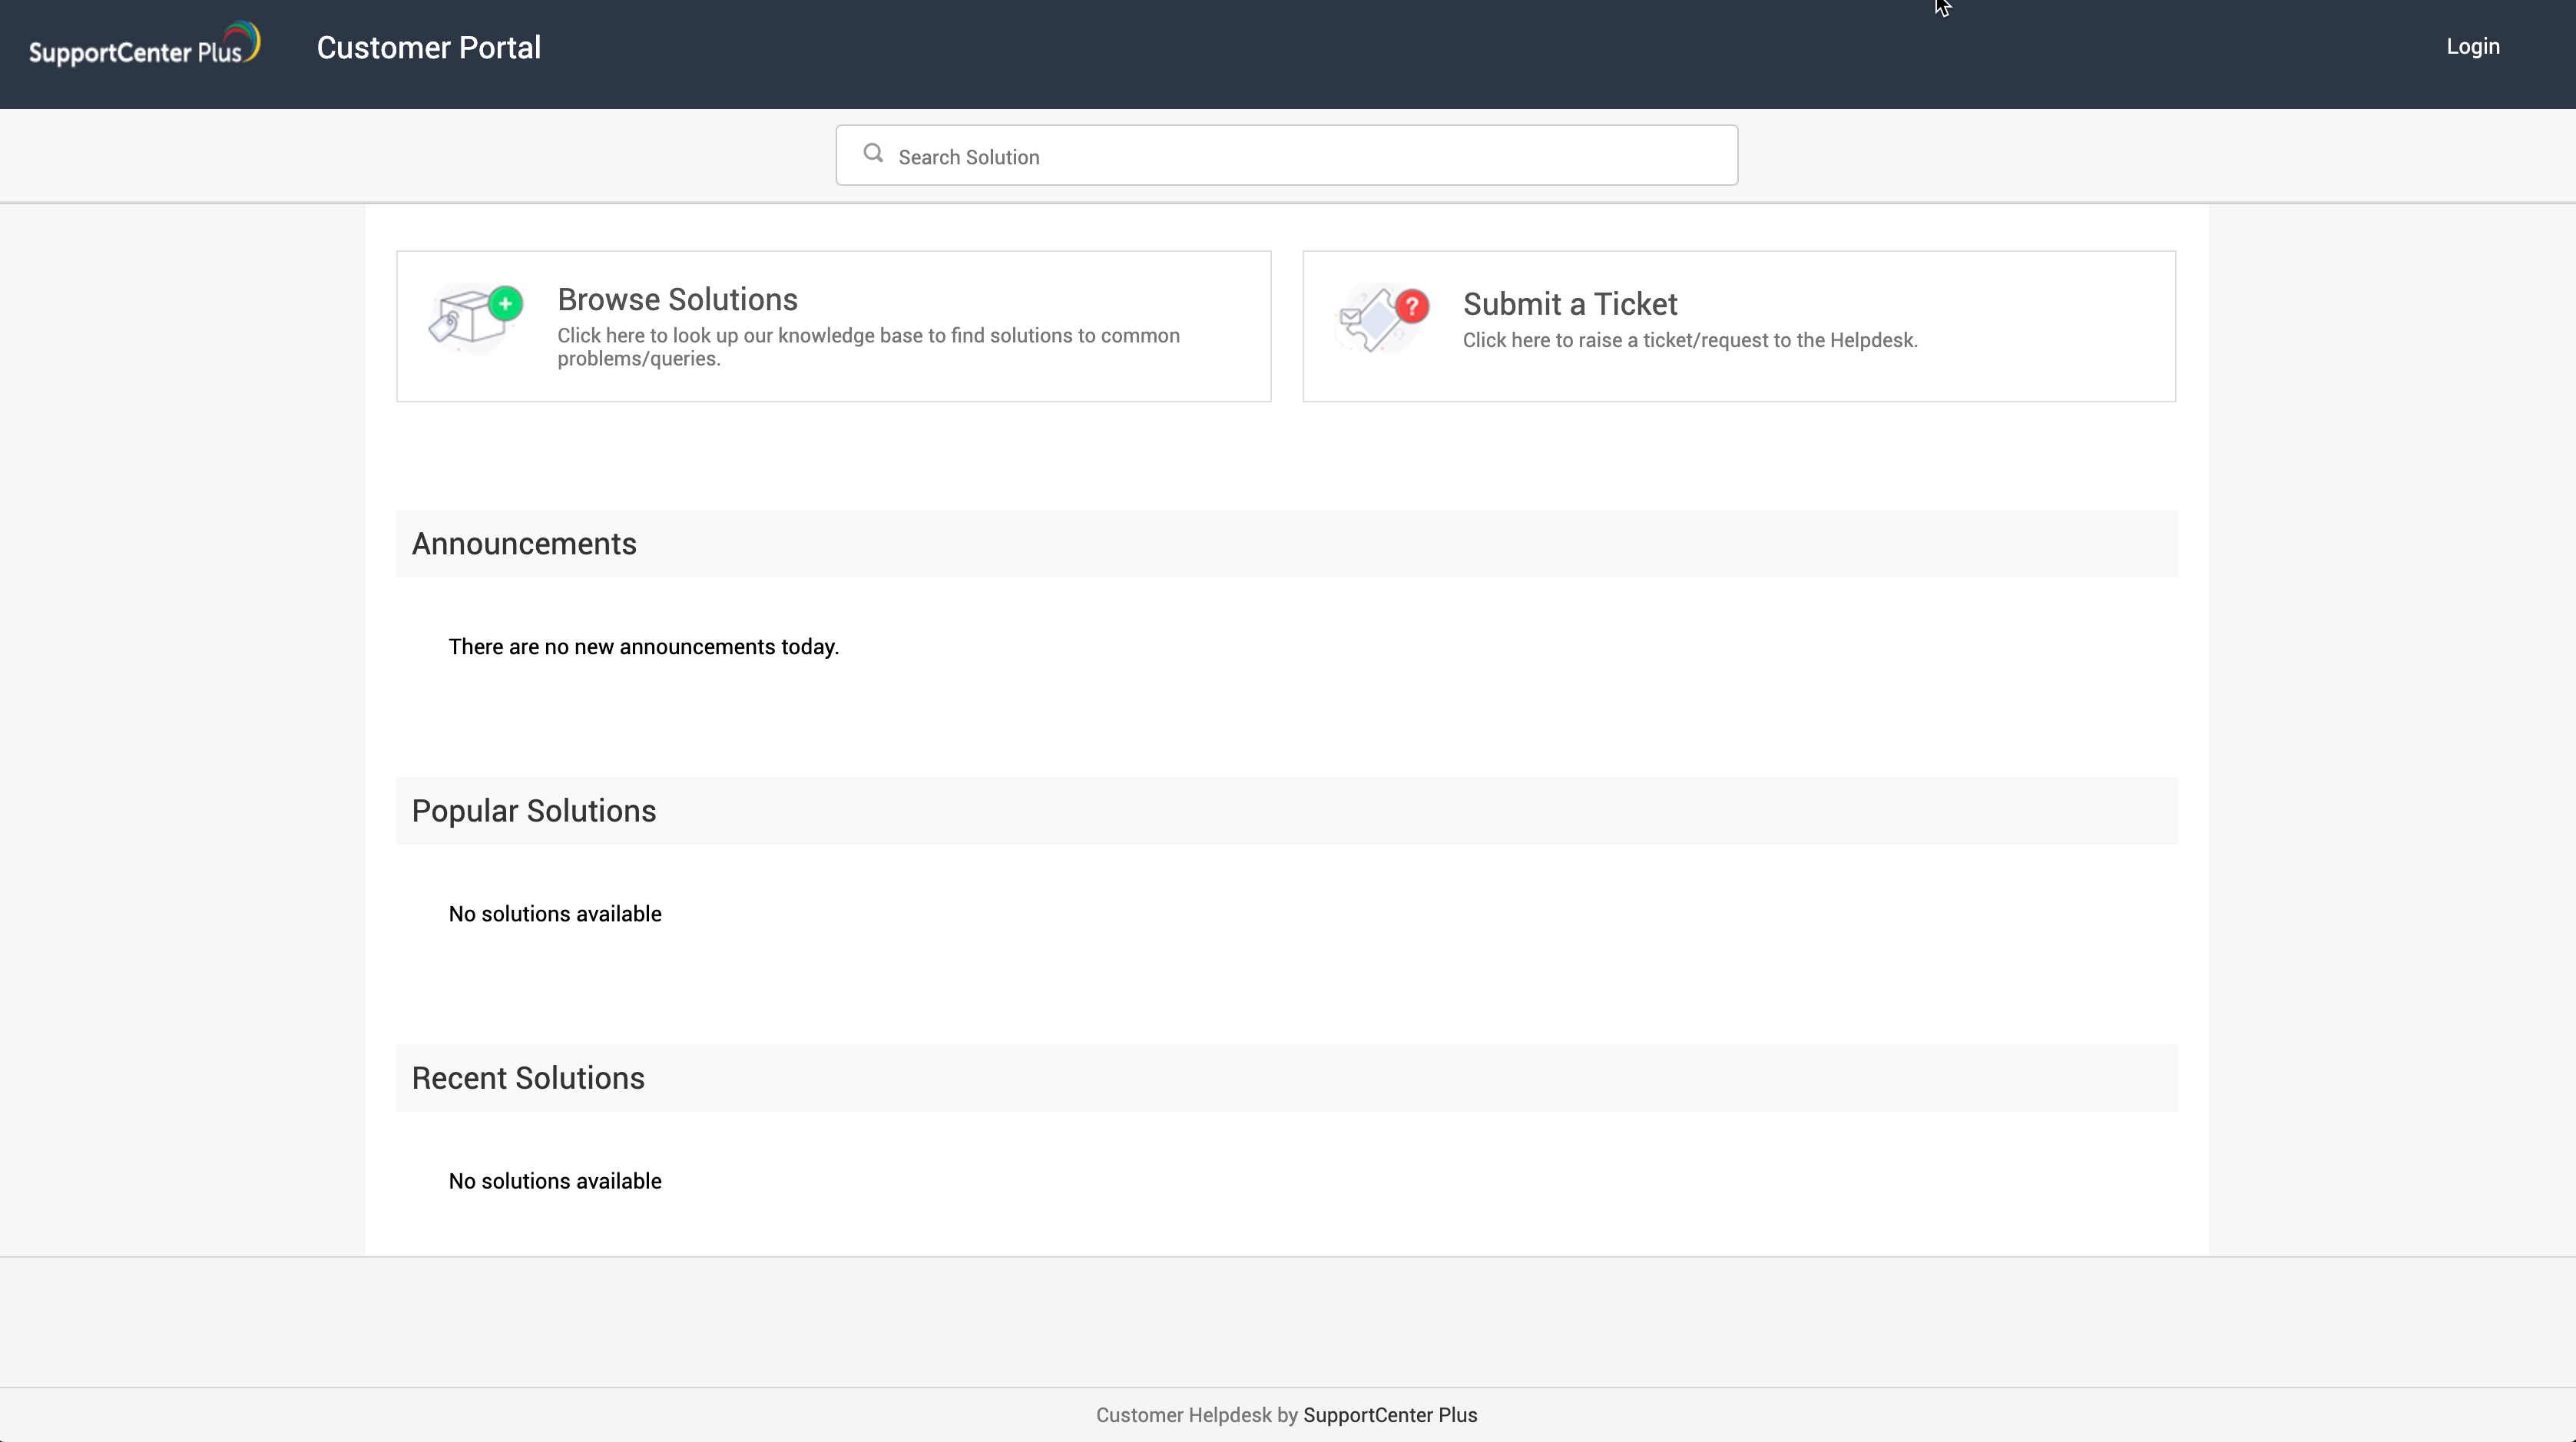Click the raise a ticket/request description
The width and height of the screenshot is (2576, 1442).
(1689, 340)
